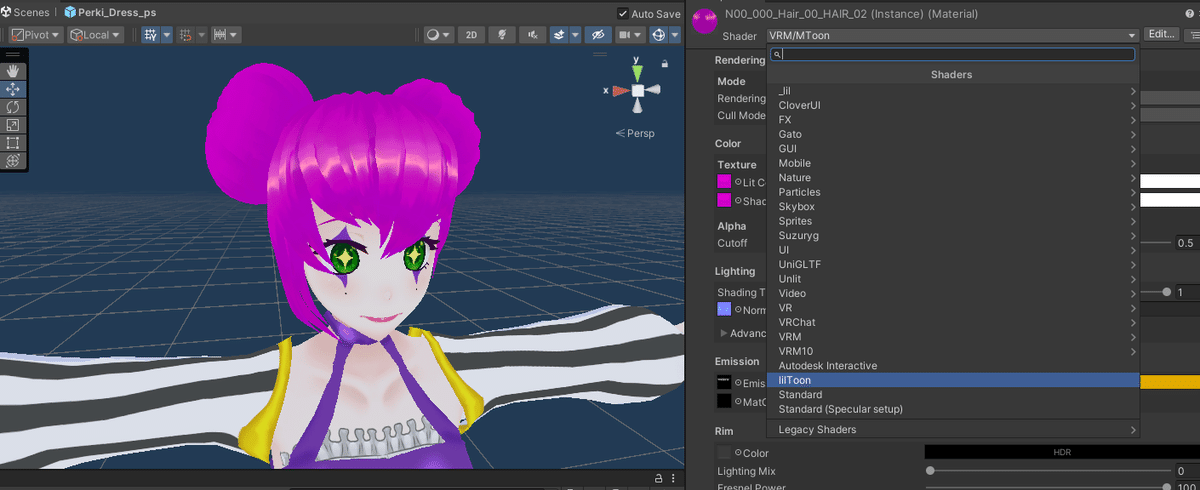Select the lilToon shader
Screen dimensions: 1200x490
pos(953,380)
